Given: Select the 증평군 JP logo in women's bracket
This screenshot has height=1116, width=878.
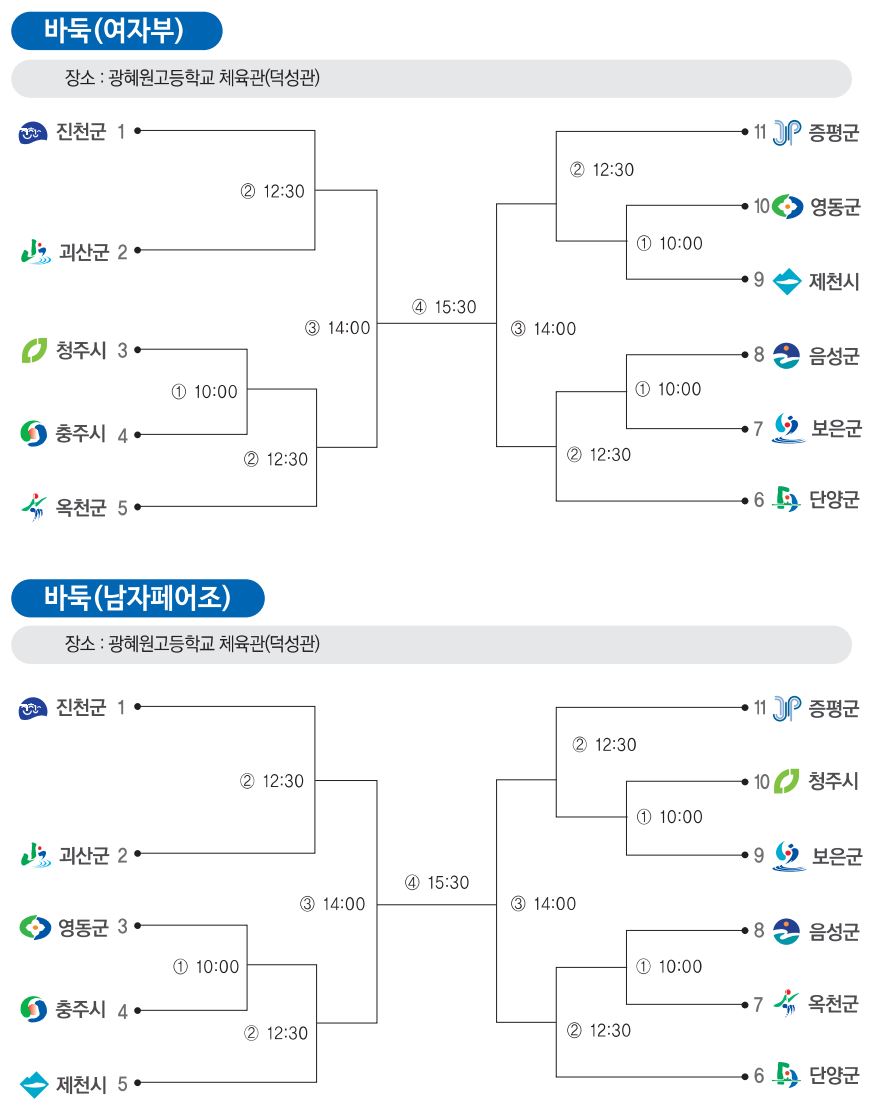Looking at the screenshot, I should [786, 132].
